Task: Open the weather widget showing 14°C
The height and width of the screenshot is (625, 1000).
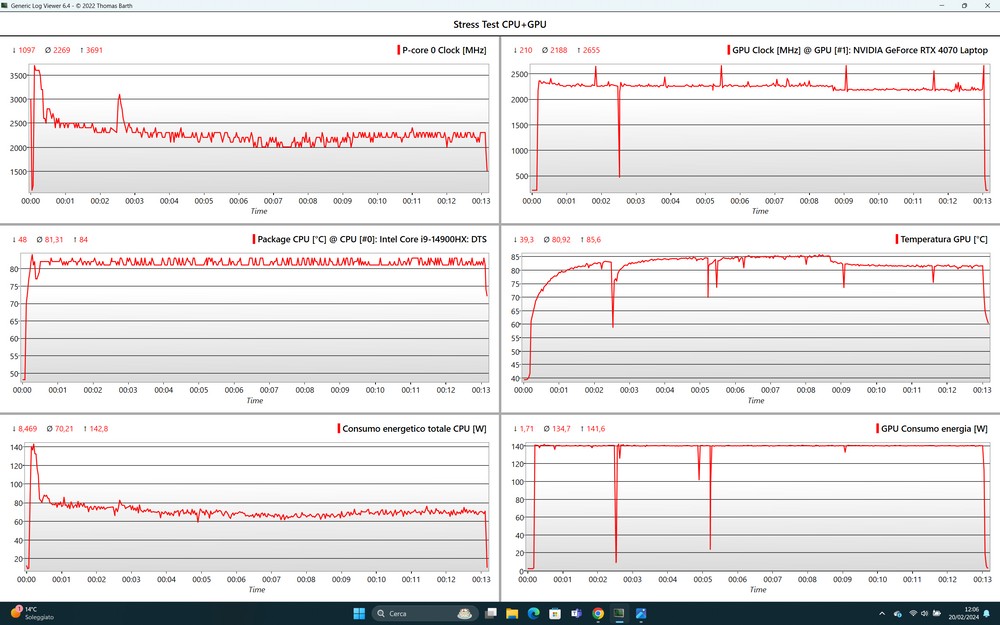Action: click(x=30, y=613)
